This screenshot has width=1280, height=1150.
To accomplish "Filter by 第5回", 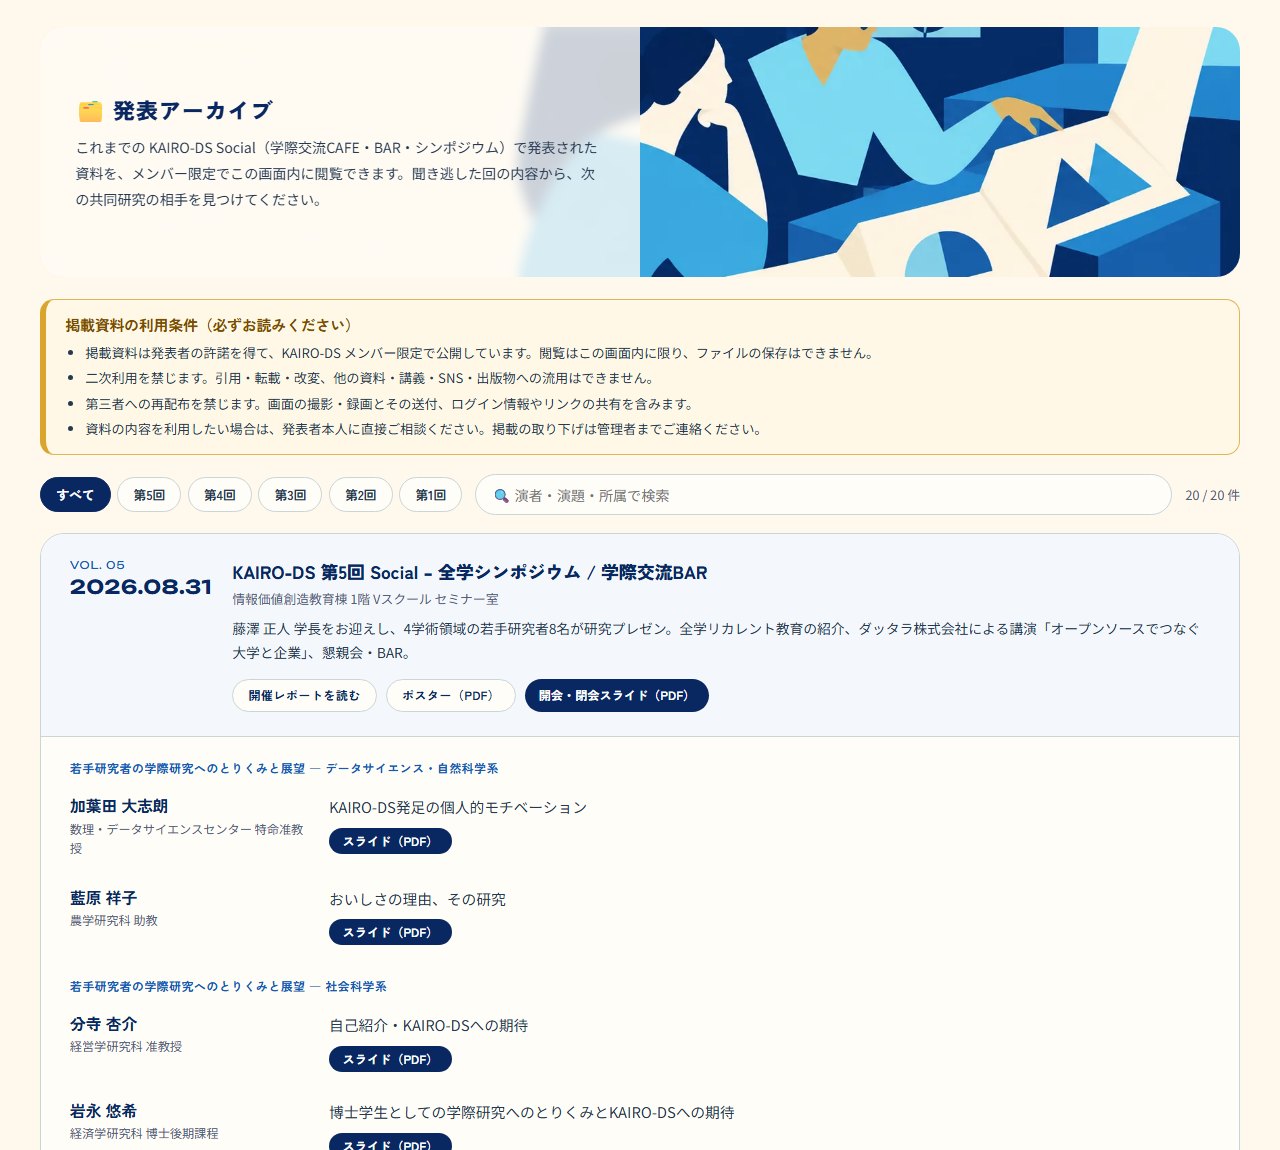I will tap(149, 495).
